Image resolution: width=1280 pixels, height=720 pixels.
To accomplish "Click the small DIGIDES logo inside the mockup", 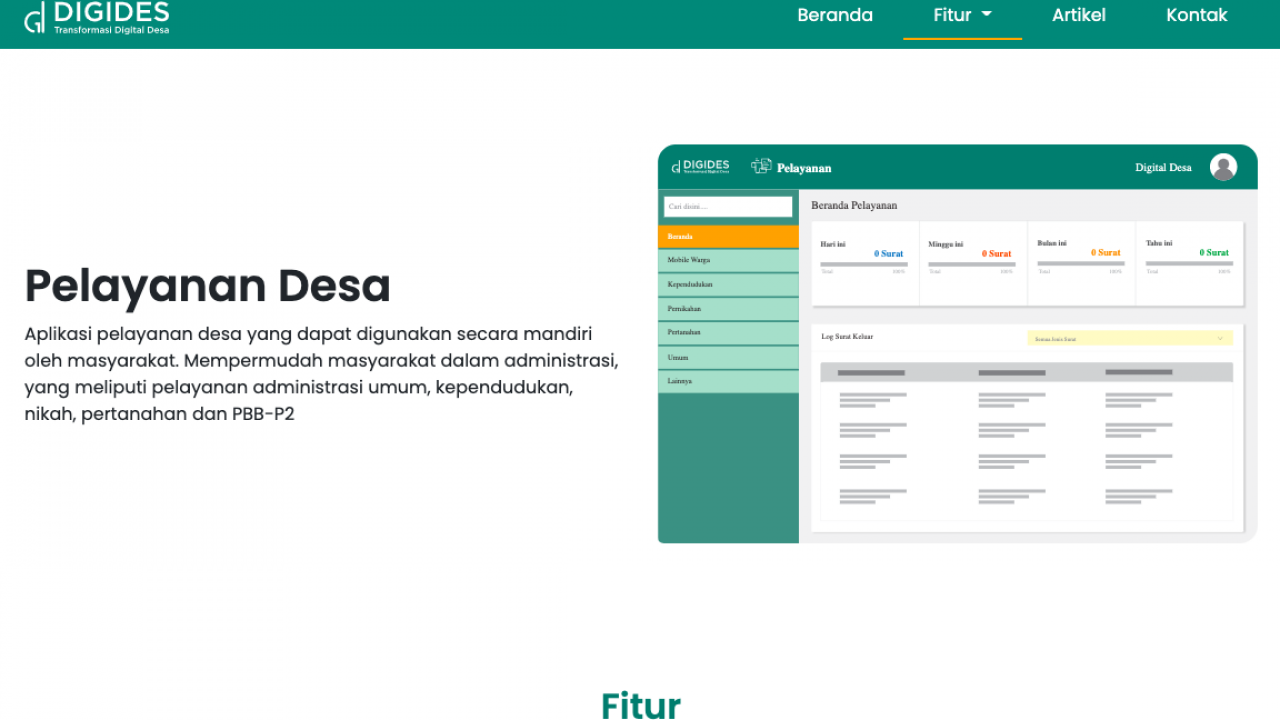I will click(x=700, y=167).
